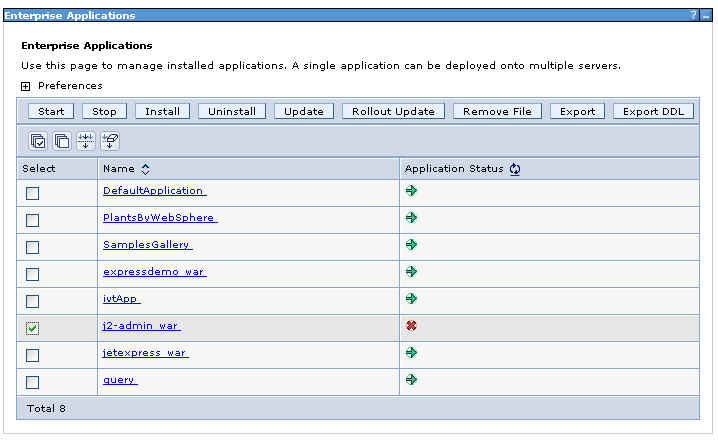The width and height of the screenshot is (718, 446).
Task: Click the Rollout Update button
Action: point(393,111)
